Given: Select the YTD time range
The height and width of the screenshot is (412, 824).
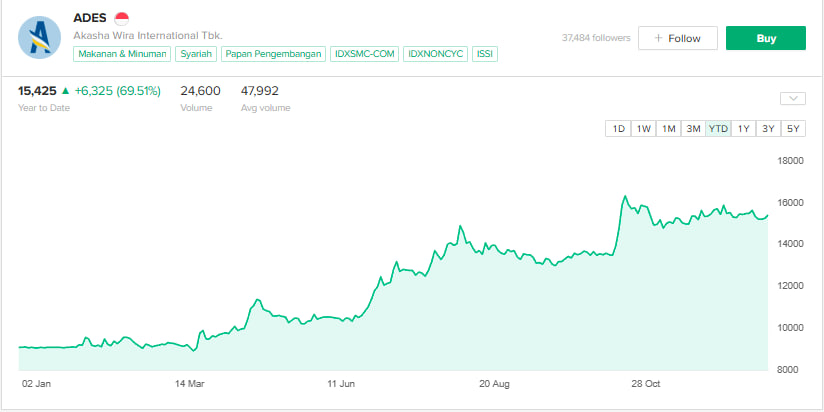Looking at the screenshot, I should pos(718,128).
